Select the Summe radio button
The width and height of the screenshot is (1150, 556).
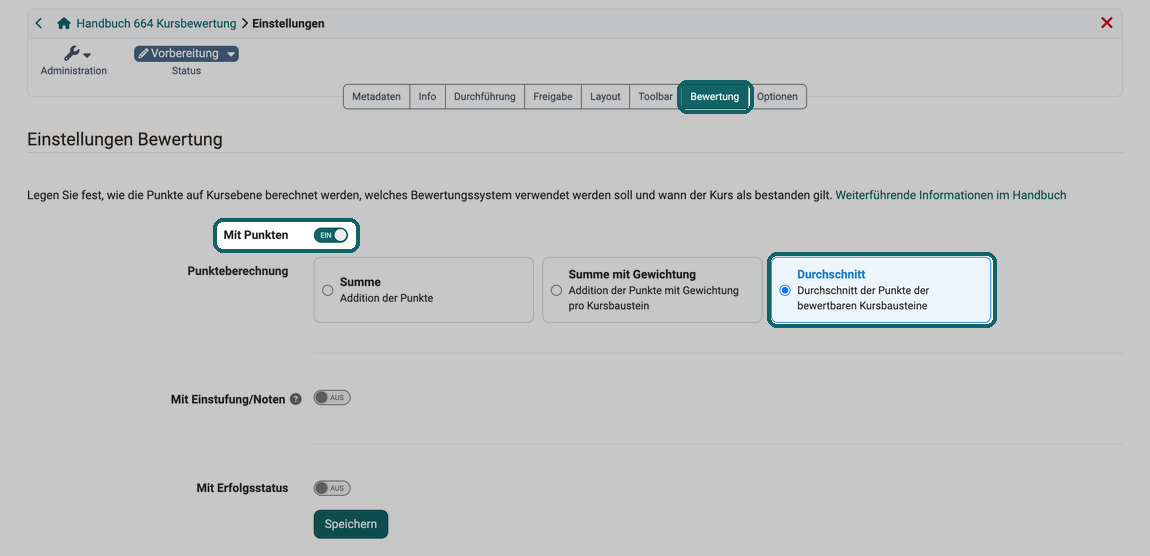328,290
